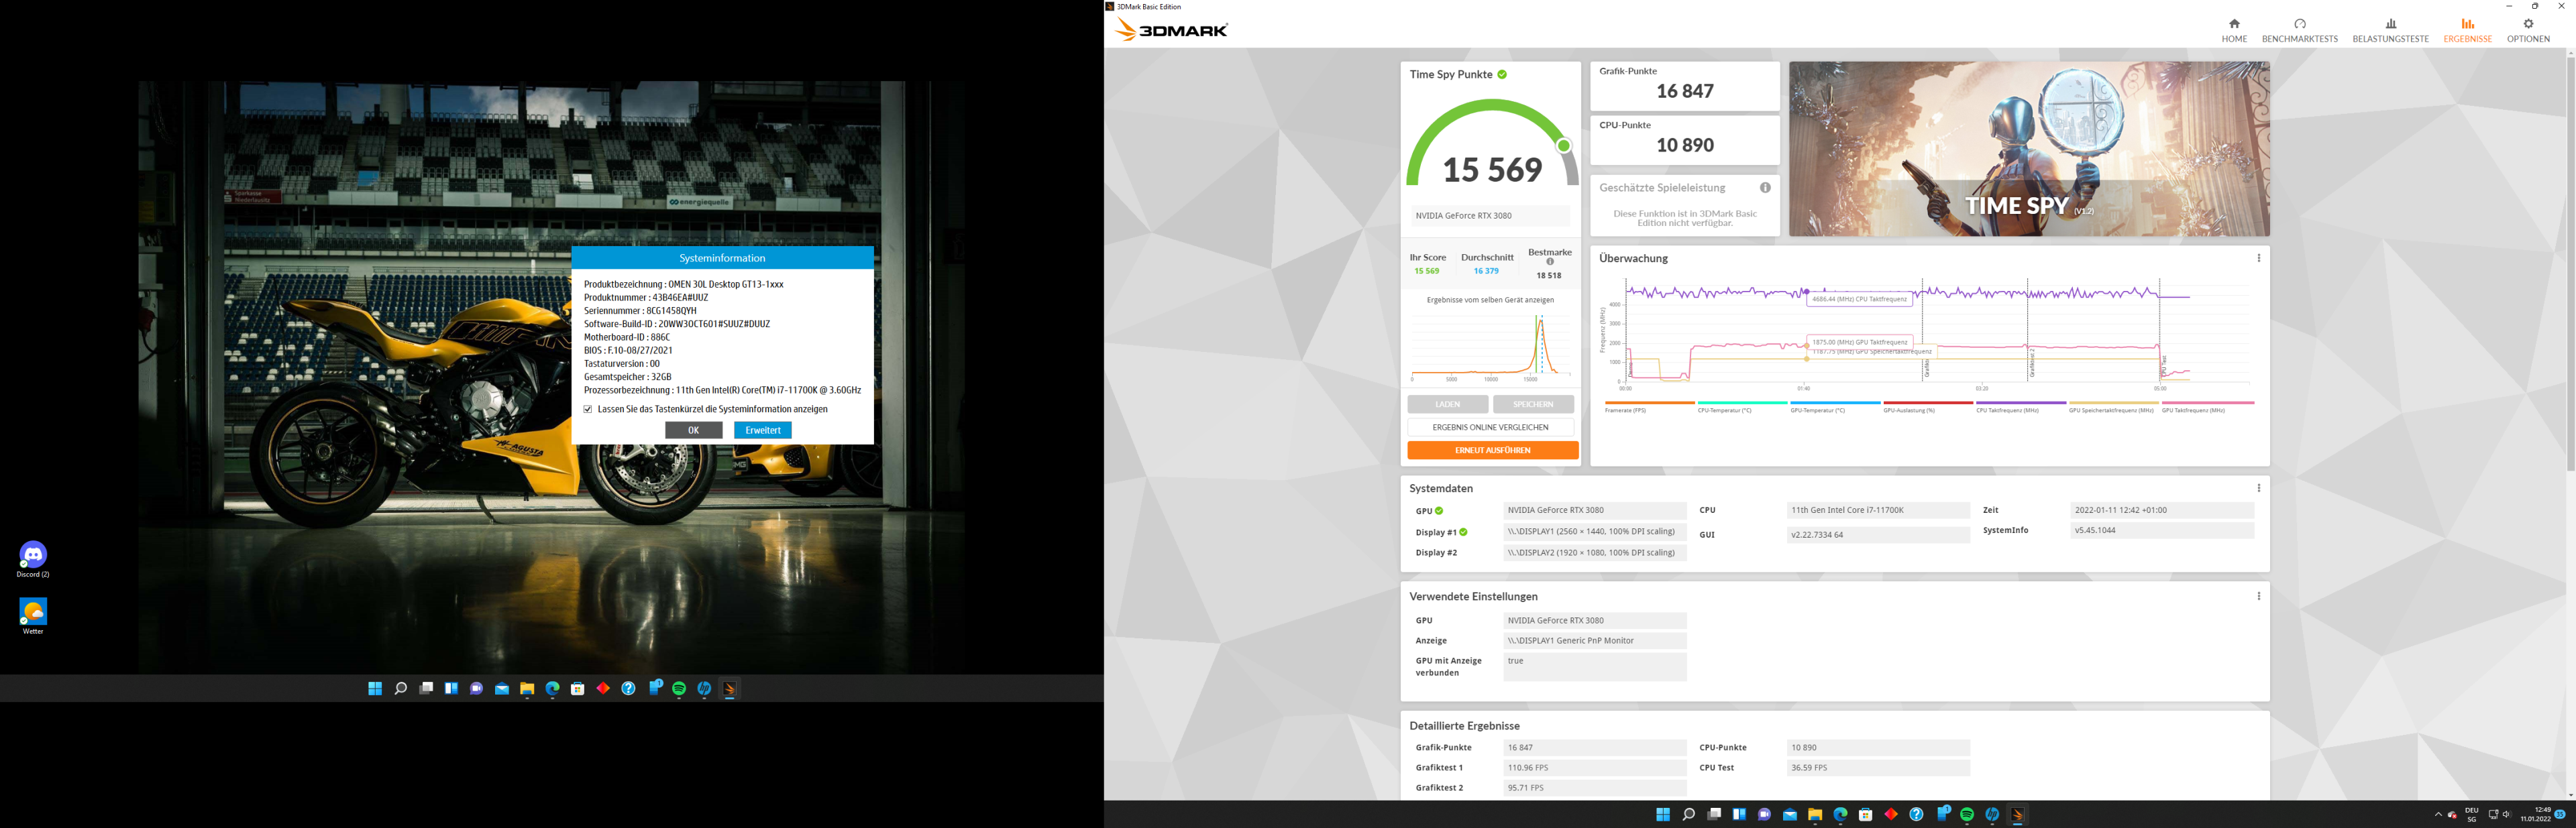Open the Home icon in 3DMark
The width and height of the screenshot is (2576, 828).
coord(2233,24)
